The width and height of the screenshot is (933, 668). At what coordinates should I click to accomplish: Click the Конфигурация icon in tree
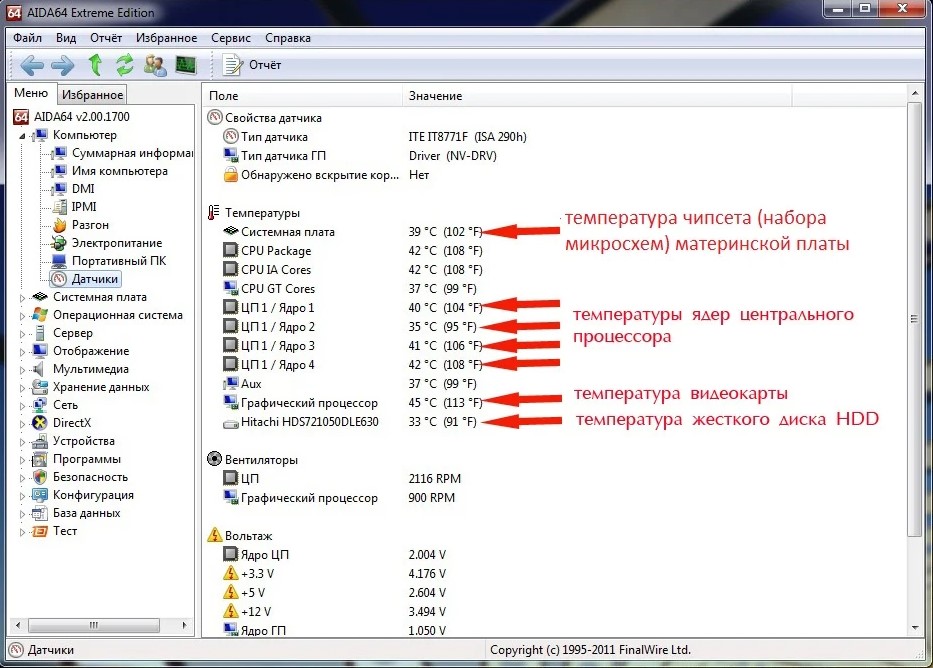40,495
